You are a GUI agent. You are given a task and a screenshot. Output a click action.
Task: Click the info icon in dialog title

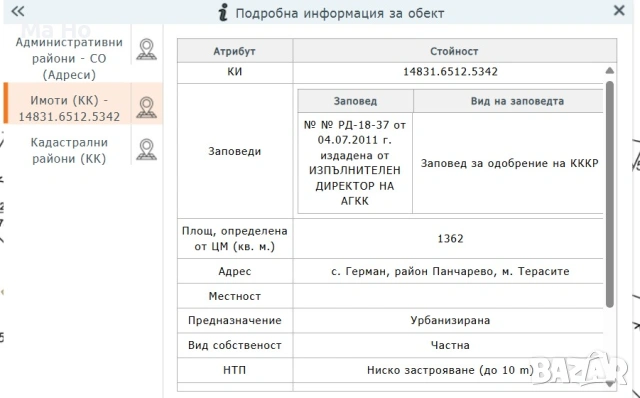223,12
